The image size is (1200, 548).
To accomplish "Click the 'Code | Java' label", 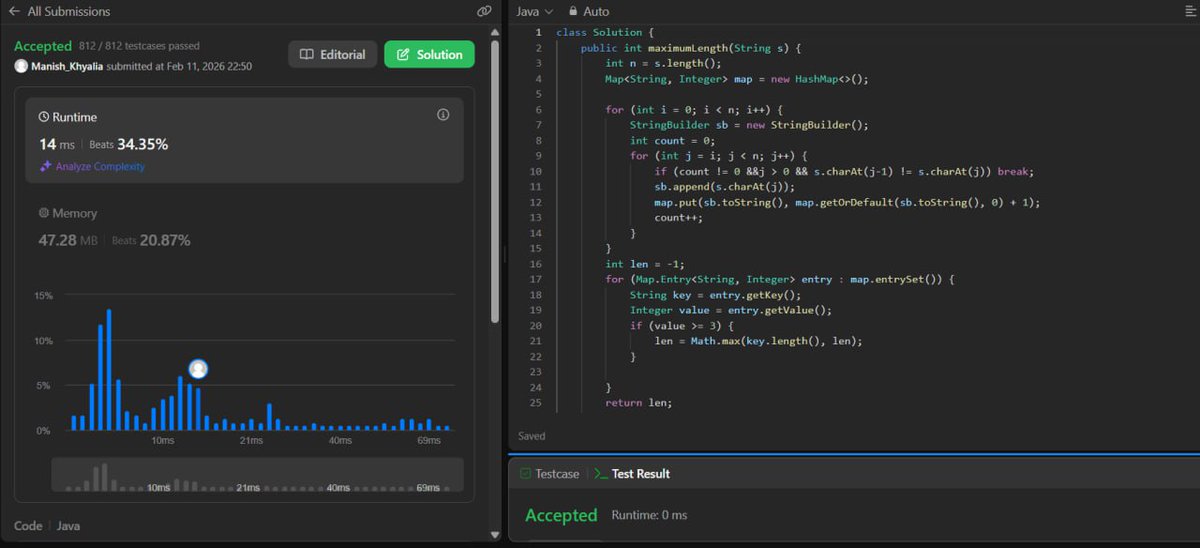I will point(47,526).
